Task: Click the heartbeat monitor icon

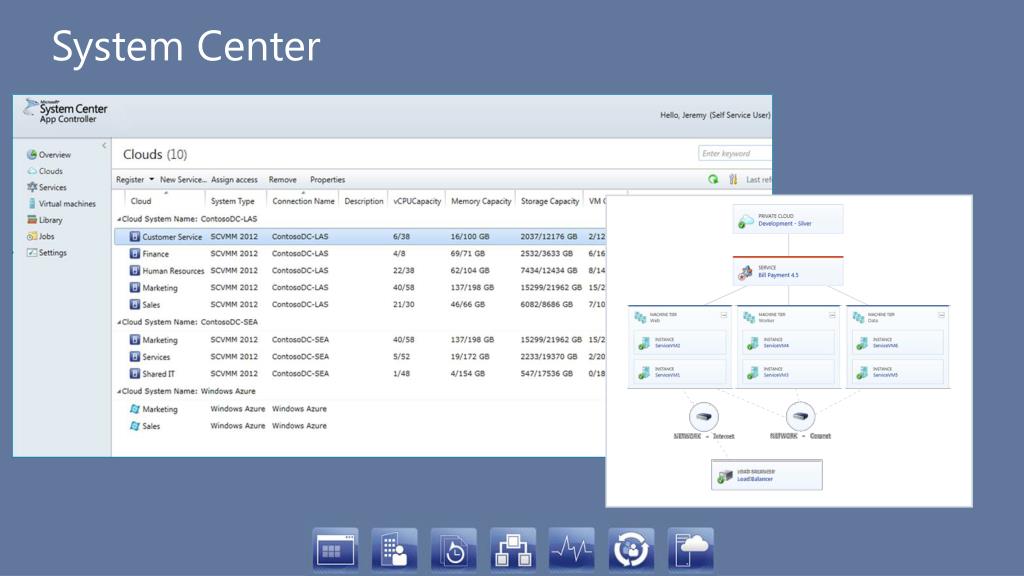Action: click(572, 549)
